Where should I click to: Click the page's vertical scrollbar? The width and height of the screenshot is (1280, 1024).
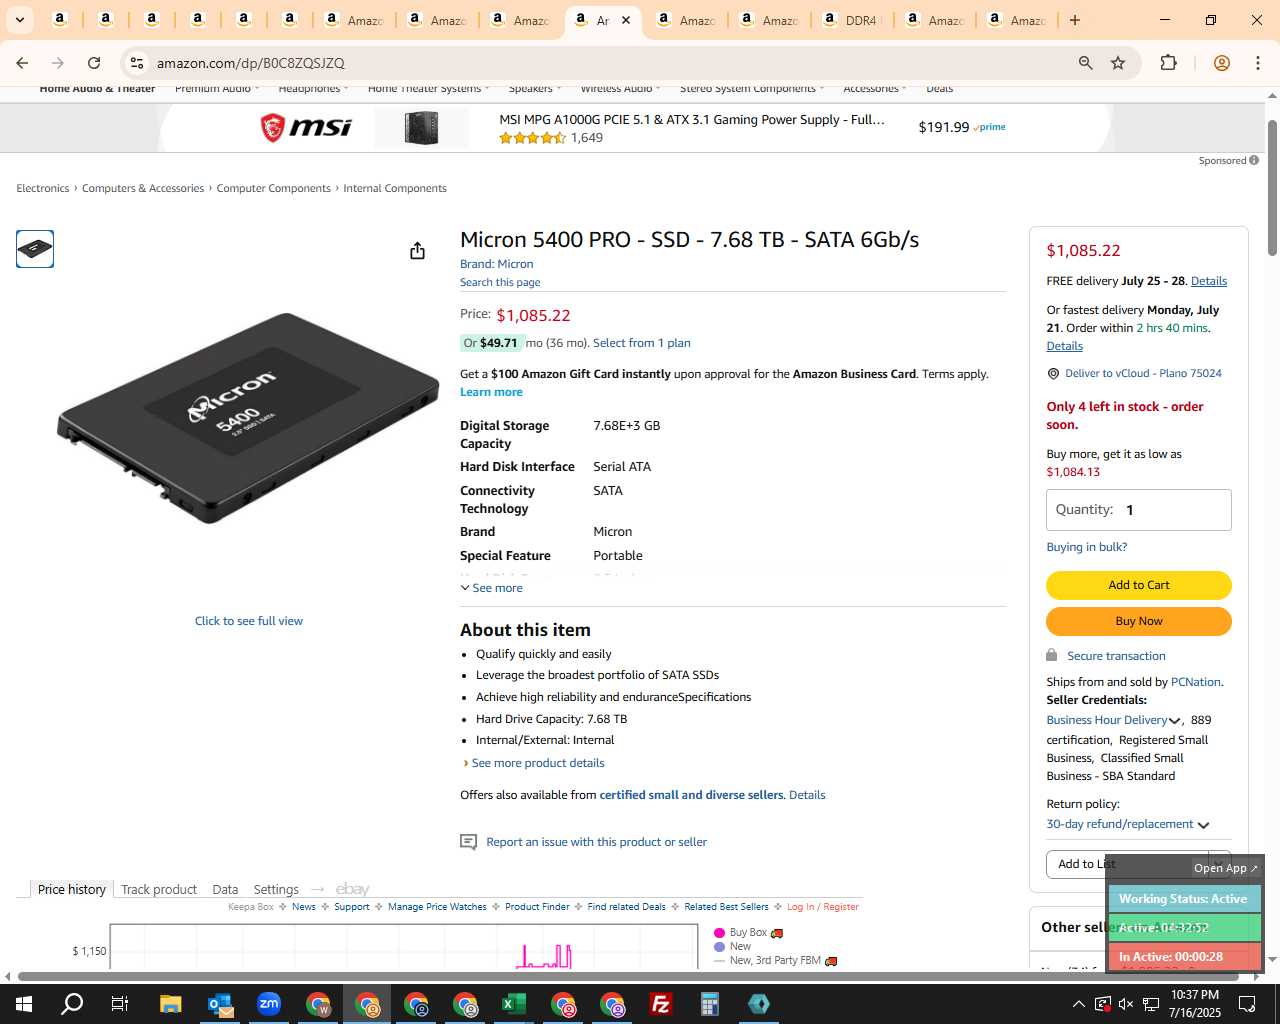[x=1272, y=189]
